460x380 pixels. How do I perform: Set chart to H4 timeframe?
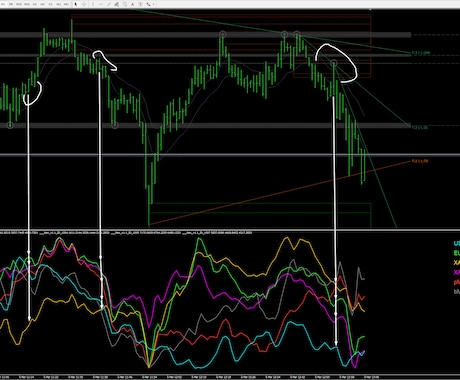pyautogui.click(x=43, y=4)
